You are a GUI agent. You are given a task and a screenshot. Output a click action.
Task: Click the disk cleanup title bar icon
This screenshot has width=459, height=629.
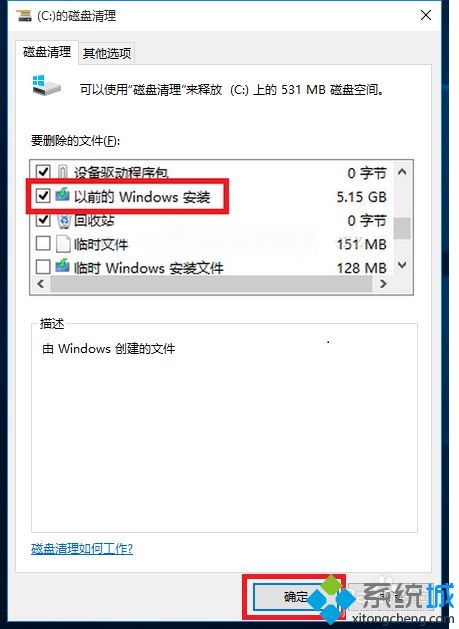tap(24, 16)
